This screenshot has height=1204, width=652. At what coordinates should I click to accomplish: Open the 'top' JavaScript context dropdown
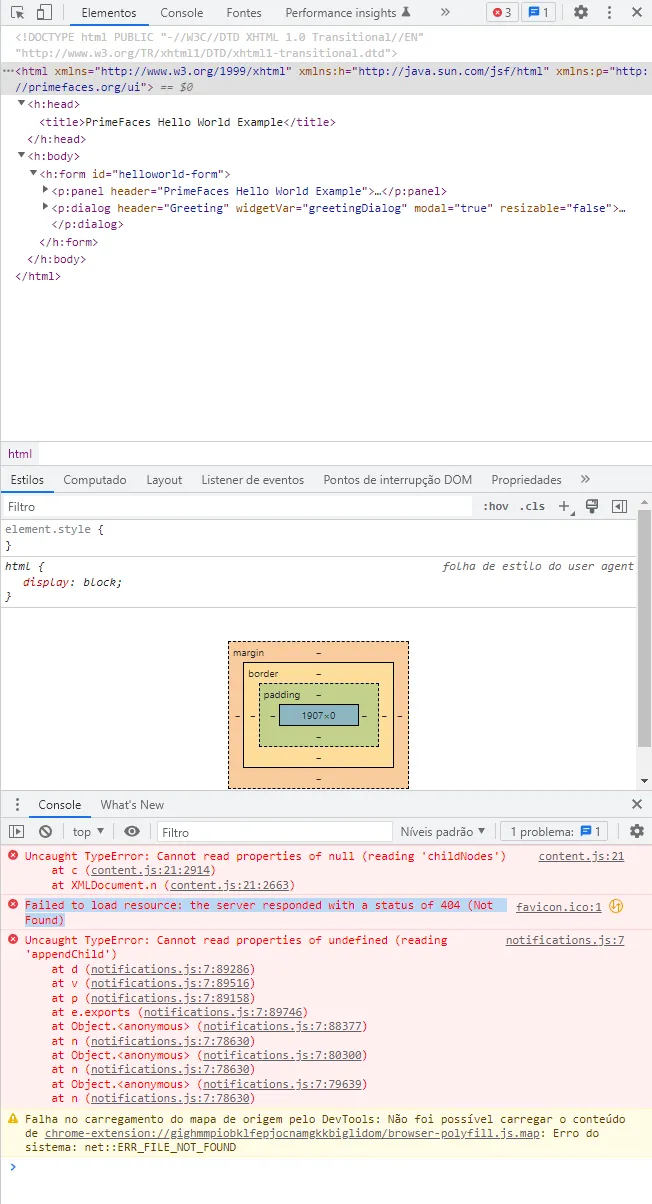[x=88, y=831]
